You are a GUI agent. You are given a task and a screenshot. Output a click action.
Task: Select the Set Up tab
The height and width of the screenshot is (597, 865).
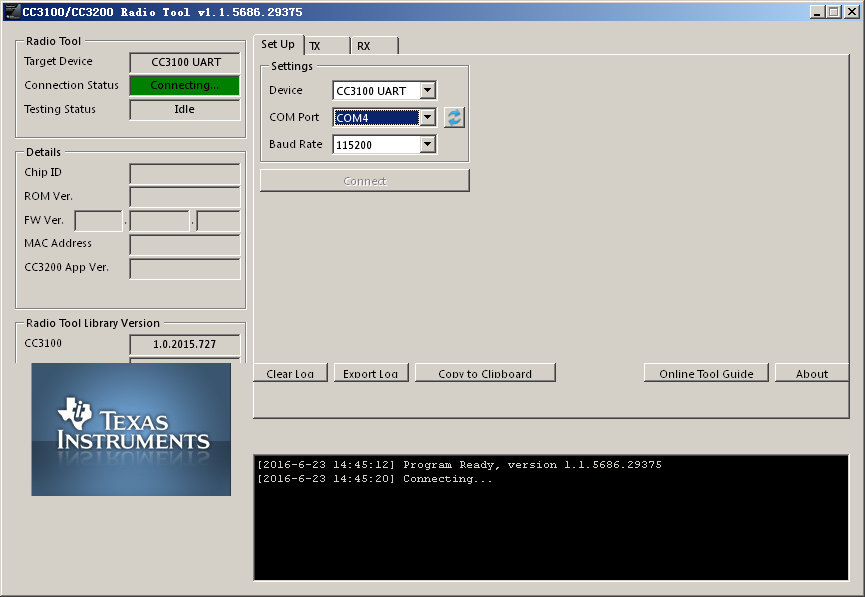pos(278,44)
